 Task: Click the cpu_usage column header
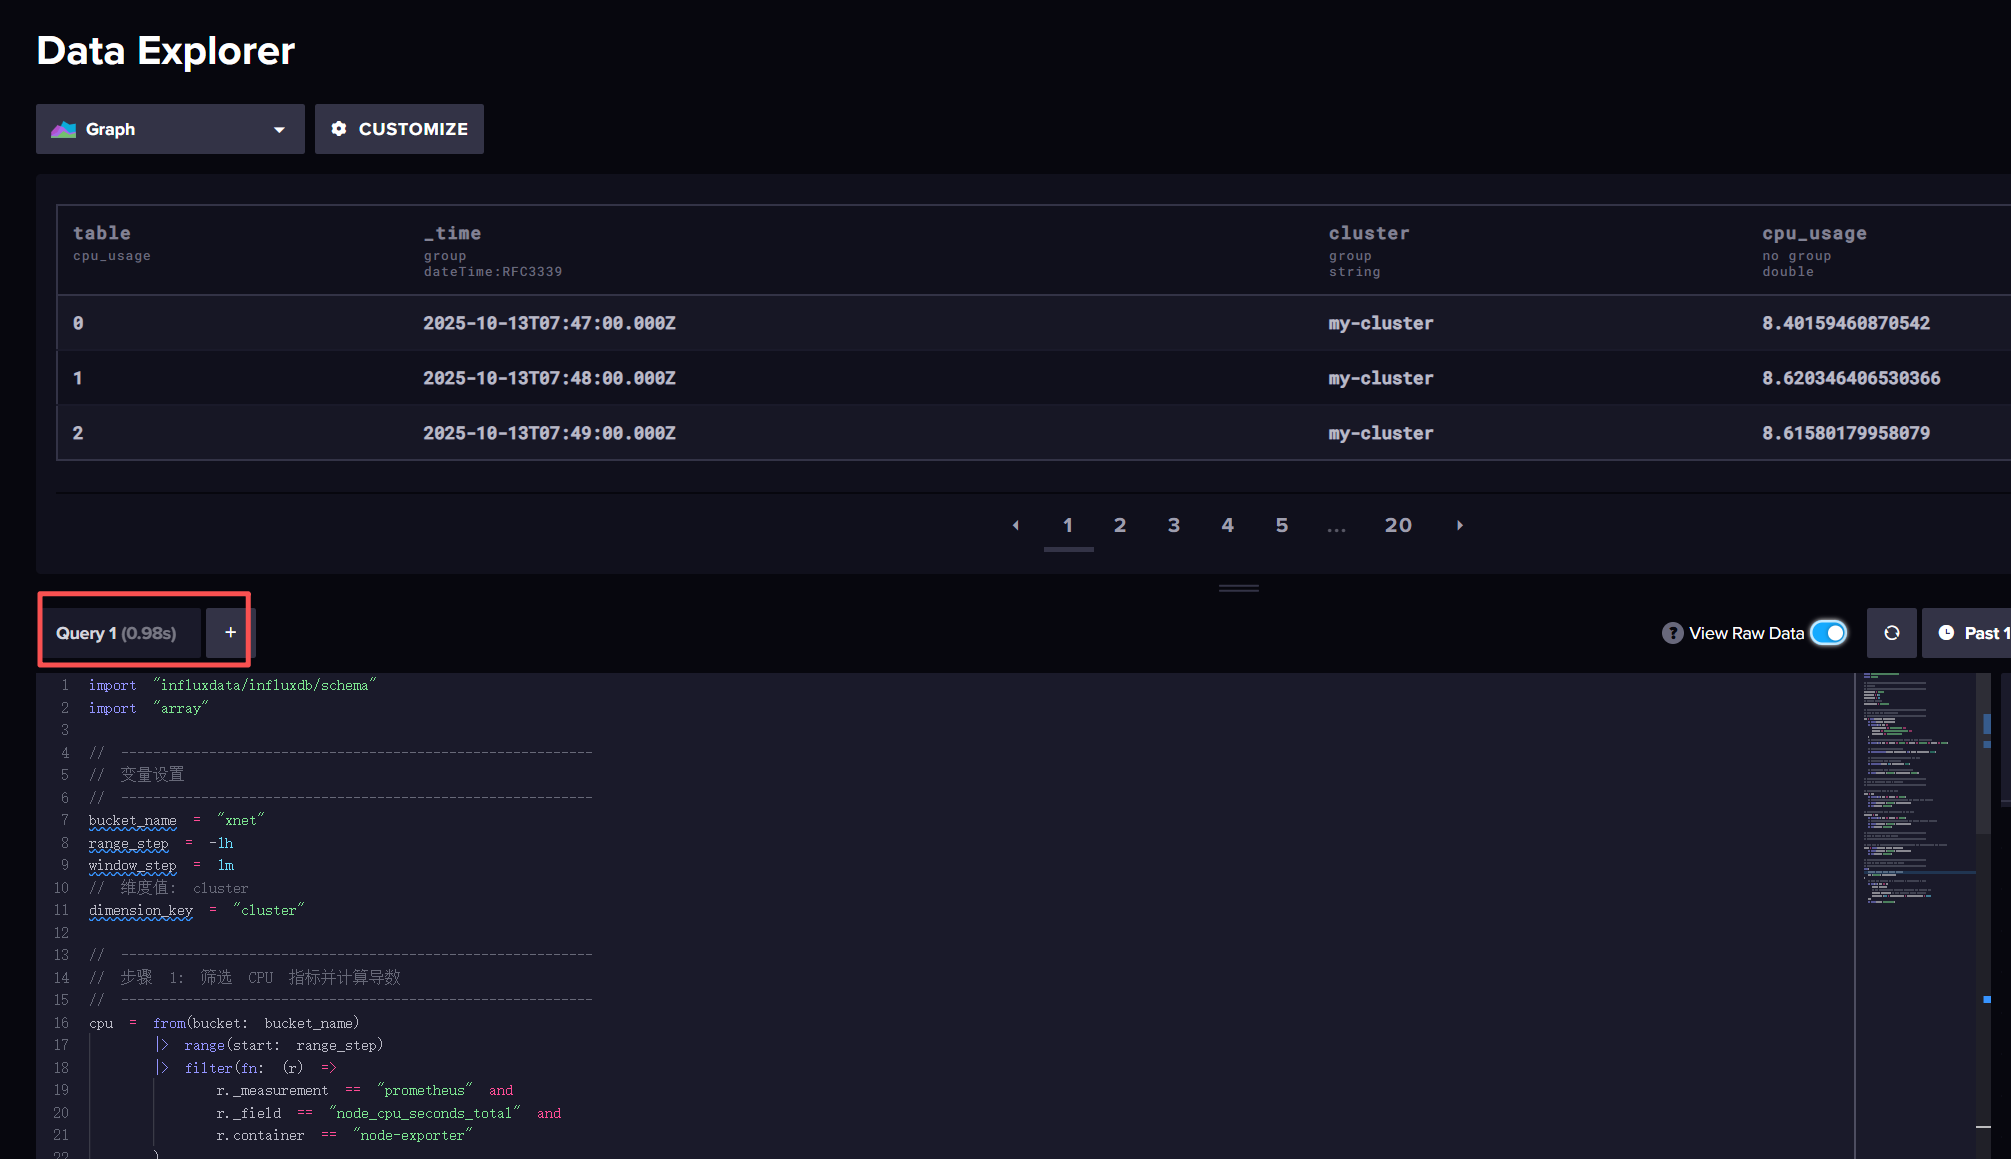[x=1814, y=233]
